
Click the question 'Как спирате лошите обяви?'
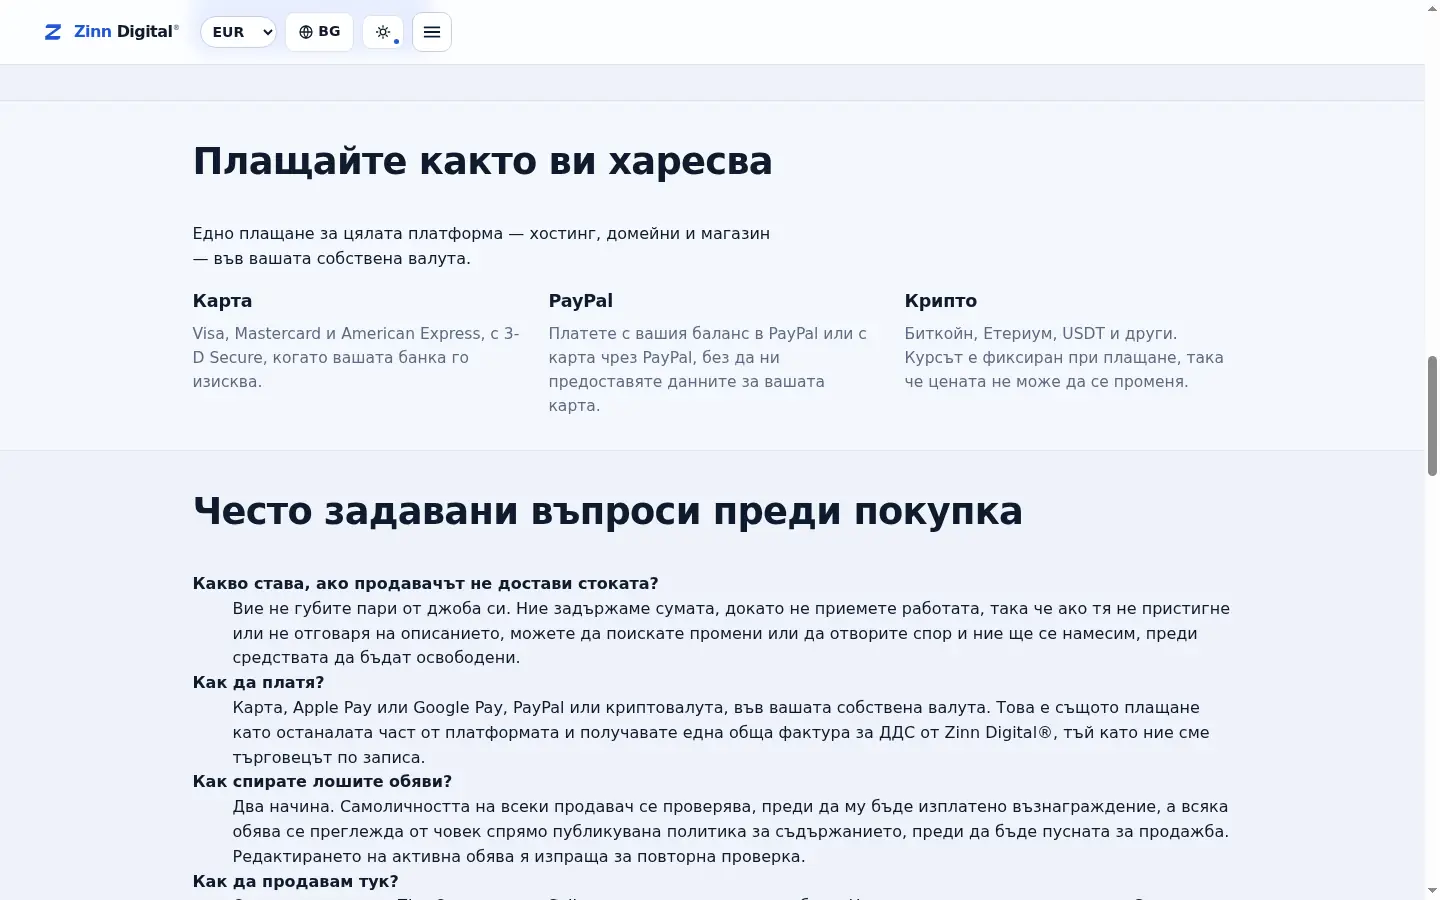pos(322,782)
